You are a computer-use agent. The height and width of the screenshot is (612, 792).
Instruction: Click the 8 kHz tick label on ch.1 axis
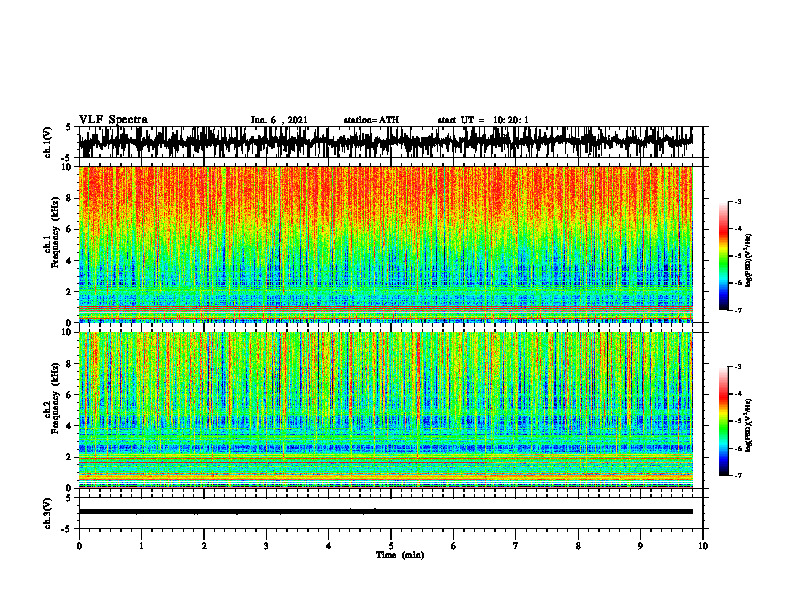(x=71, y=198)
